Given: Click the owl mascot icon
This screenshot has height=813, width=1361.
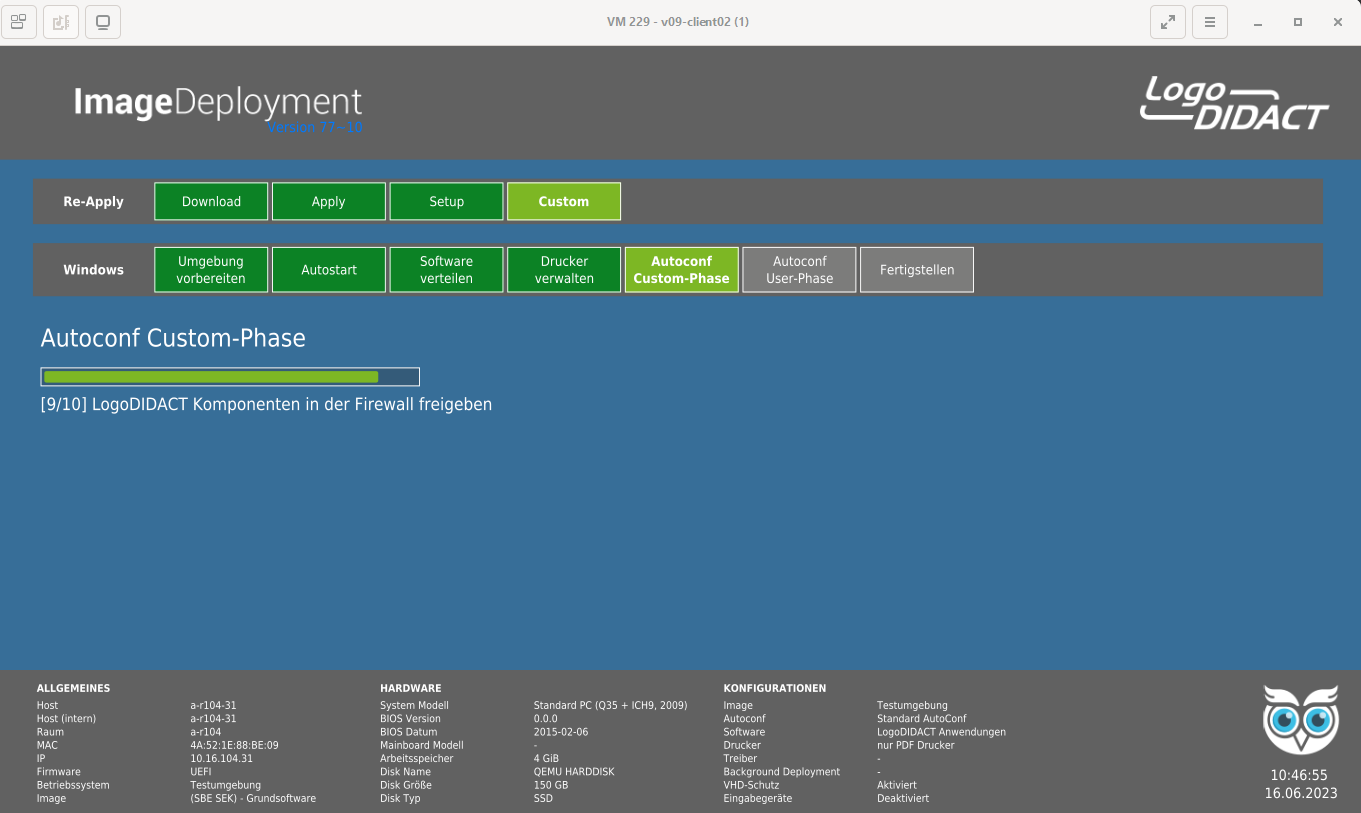Looking at the screenshot, I should (1301, 719).
